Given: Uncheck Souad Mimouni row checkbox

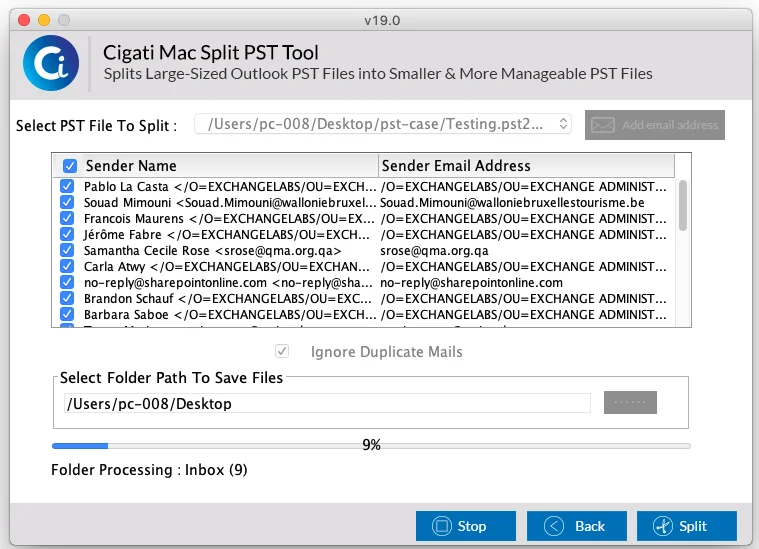Looking at the screenshot, I should (x=67, y=202).
